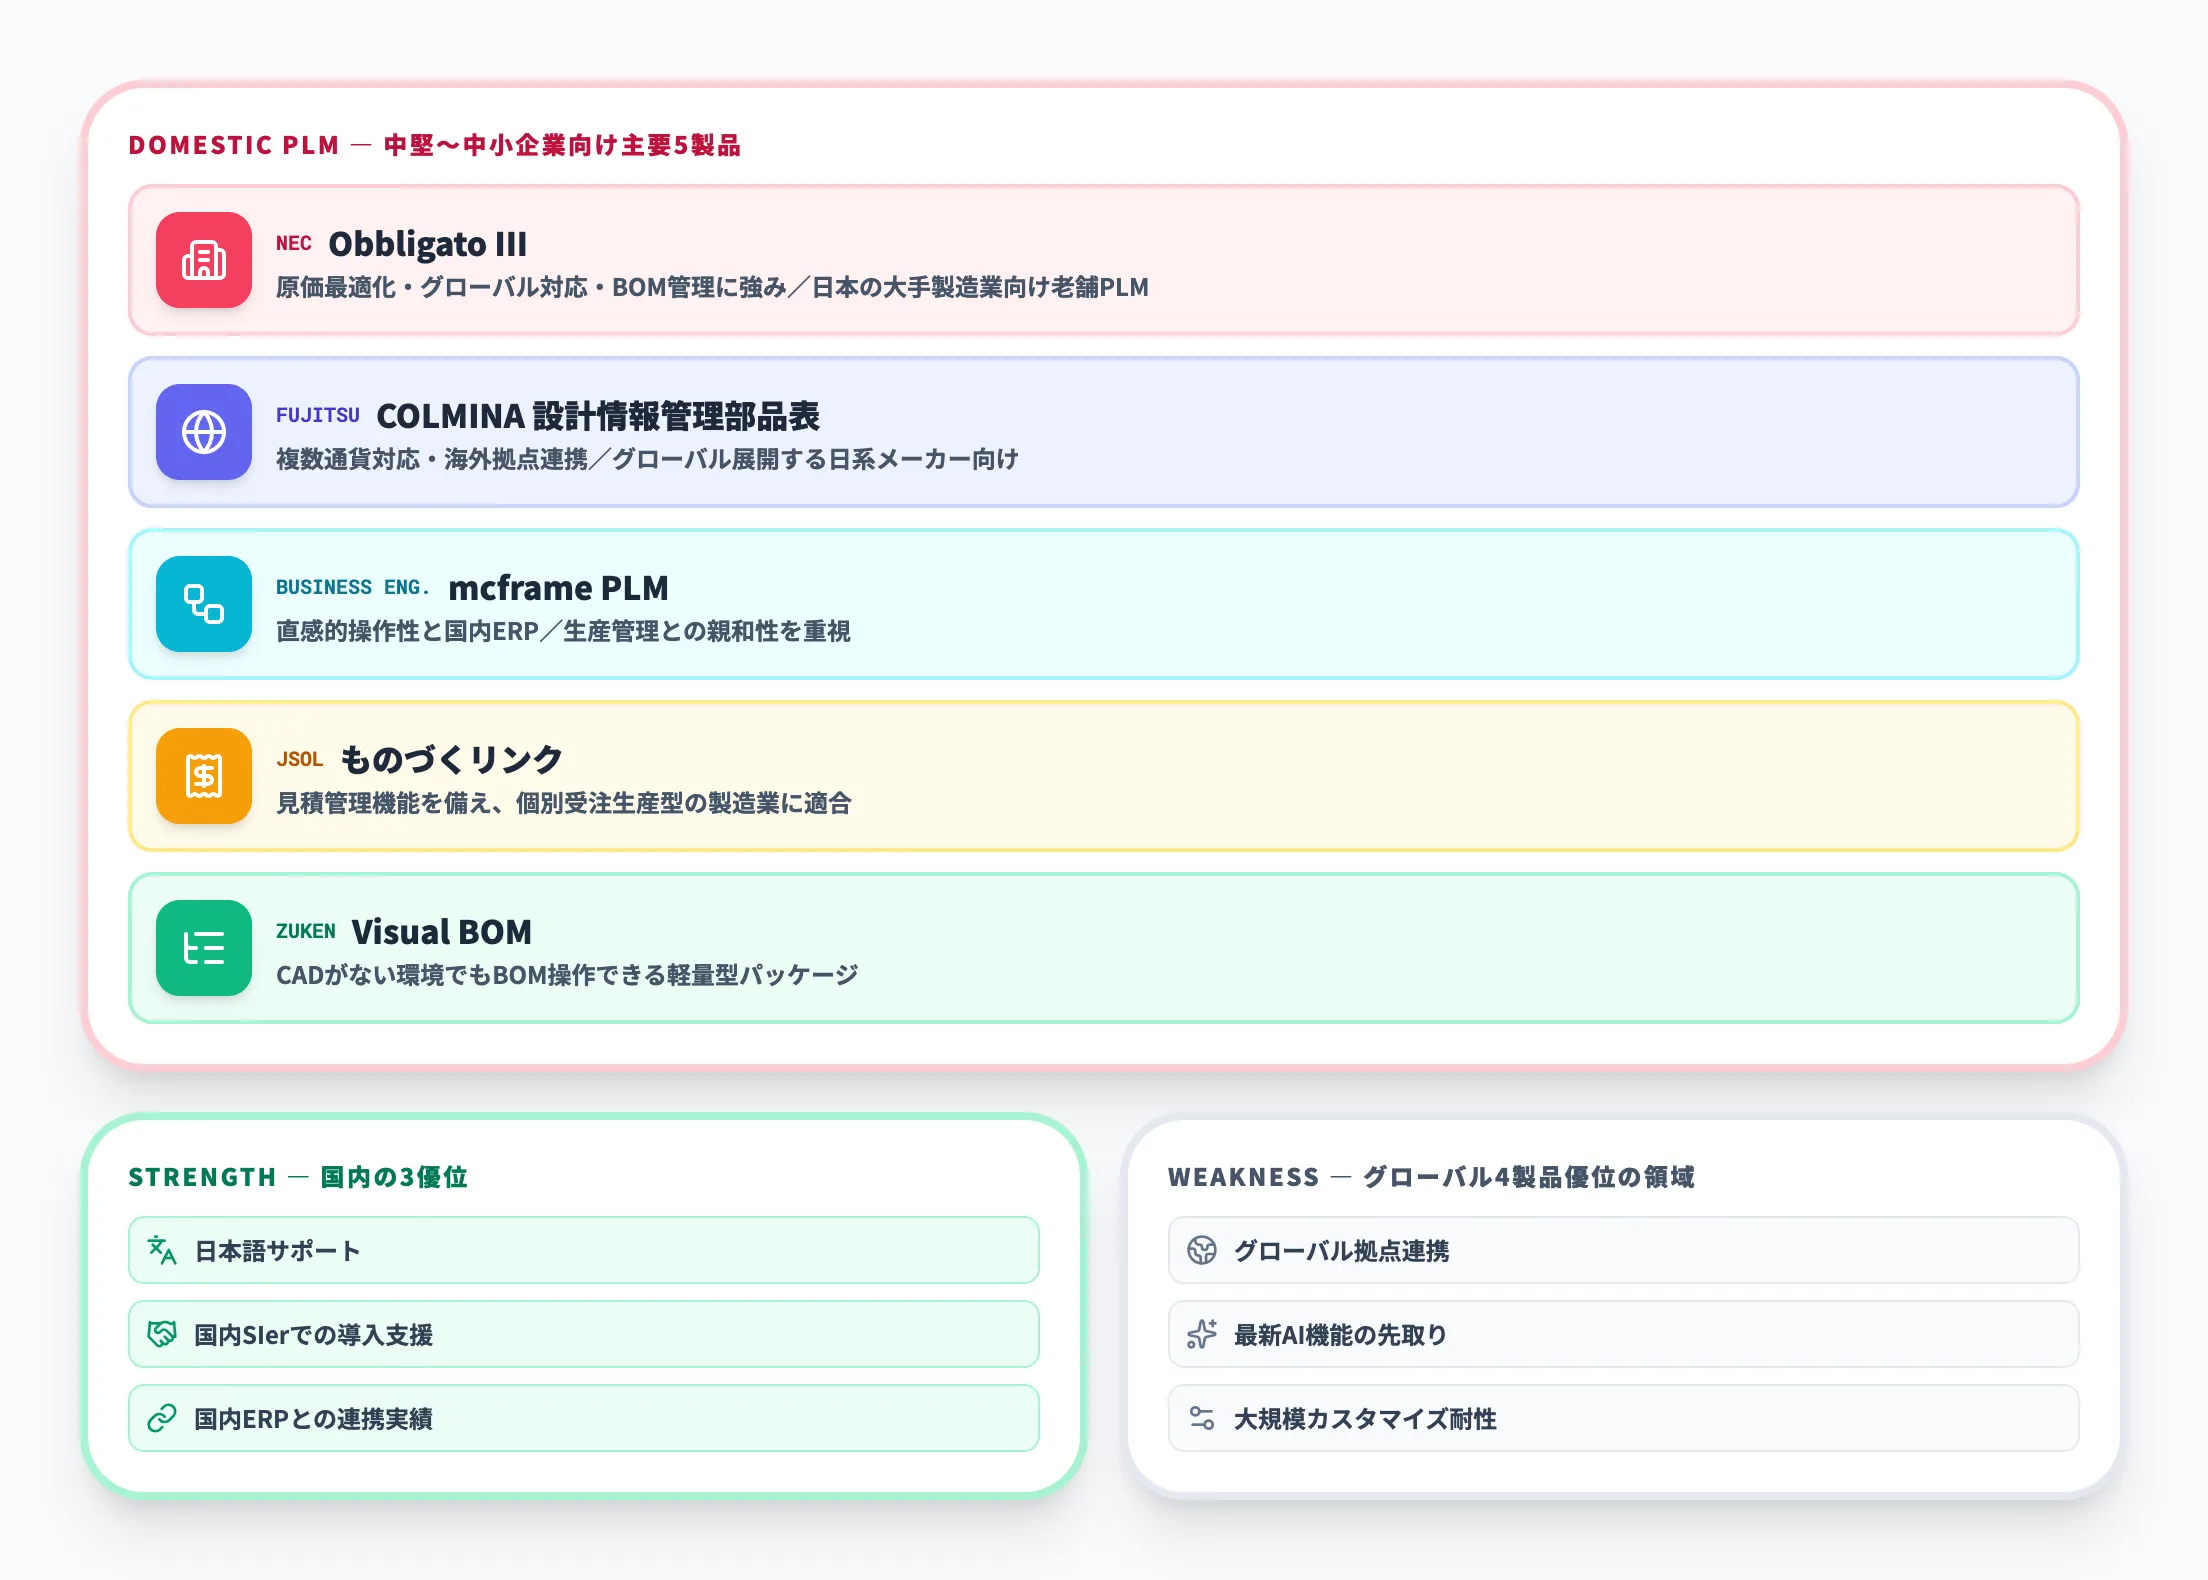
Task: Click the green list-tree icon for Visual BOM
Action: pos(204,948)
